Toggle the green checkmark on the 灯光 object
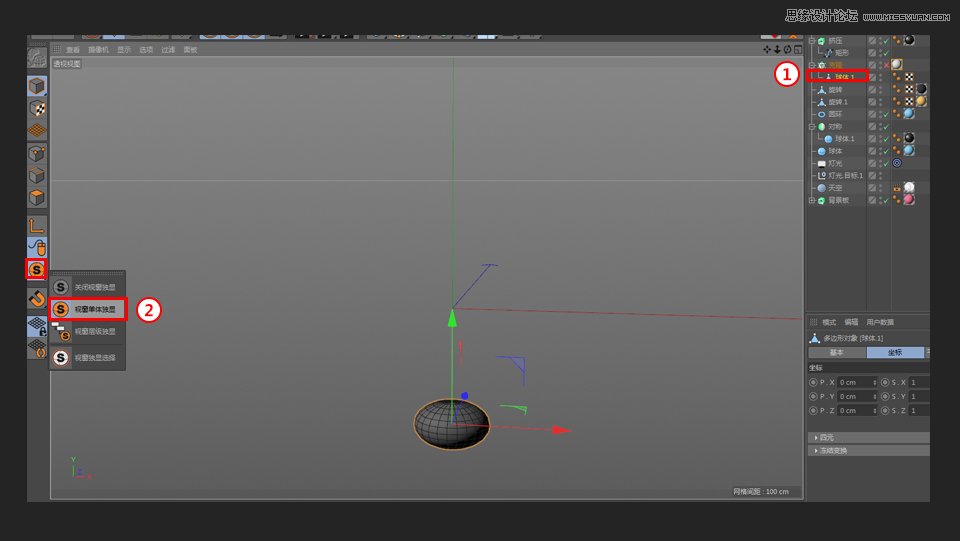The height and width of the screenshot is (541, 960). (885, 163)
